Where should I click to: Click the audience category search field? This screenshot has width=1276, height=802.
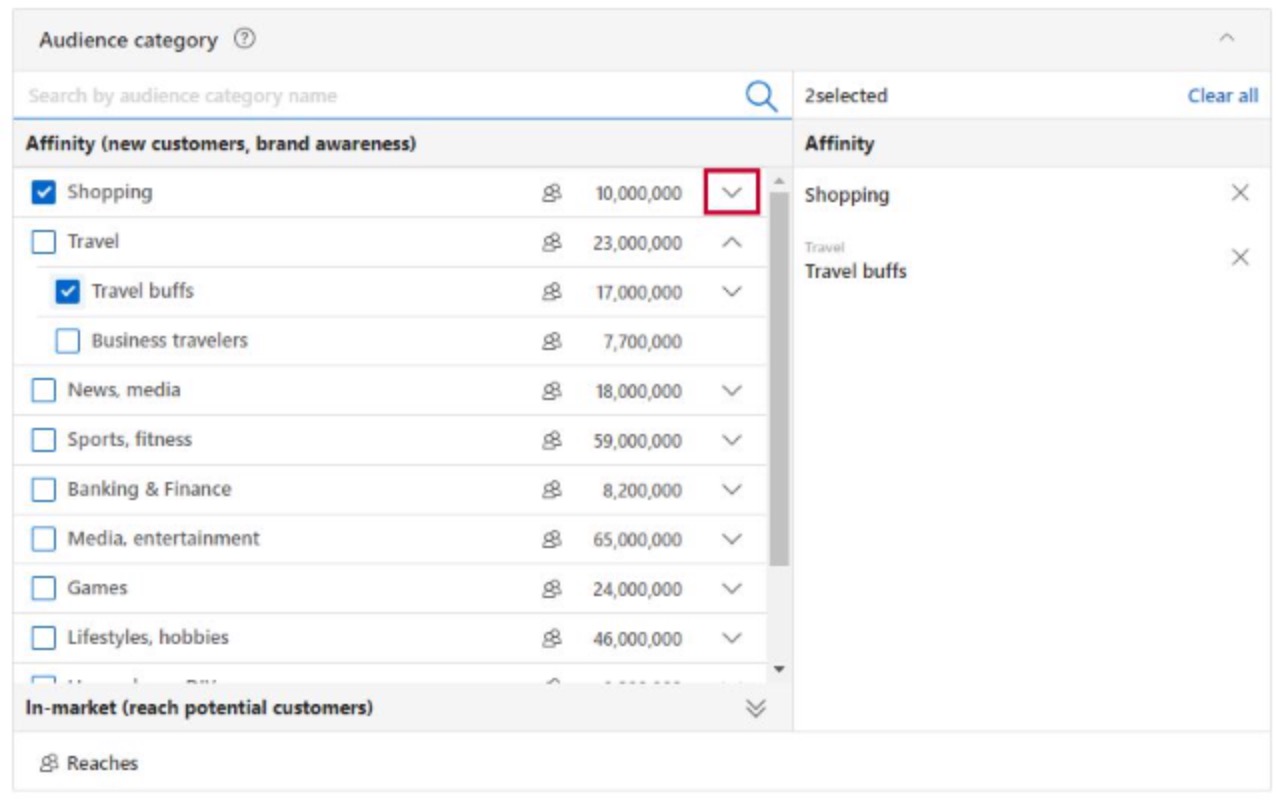[x=380, y=96]
